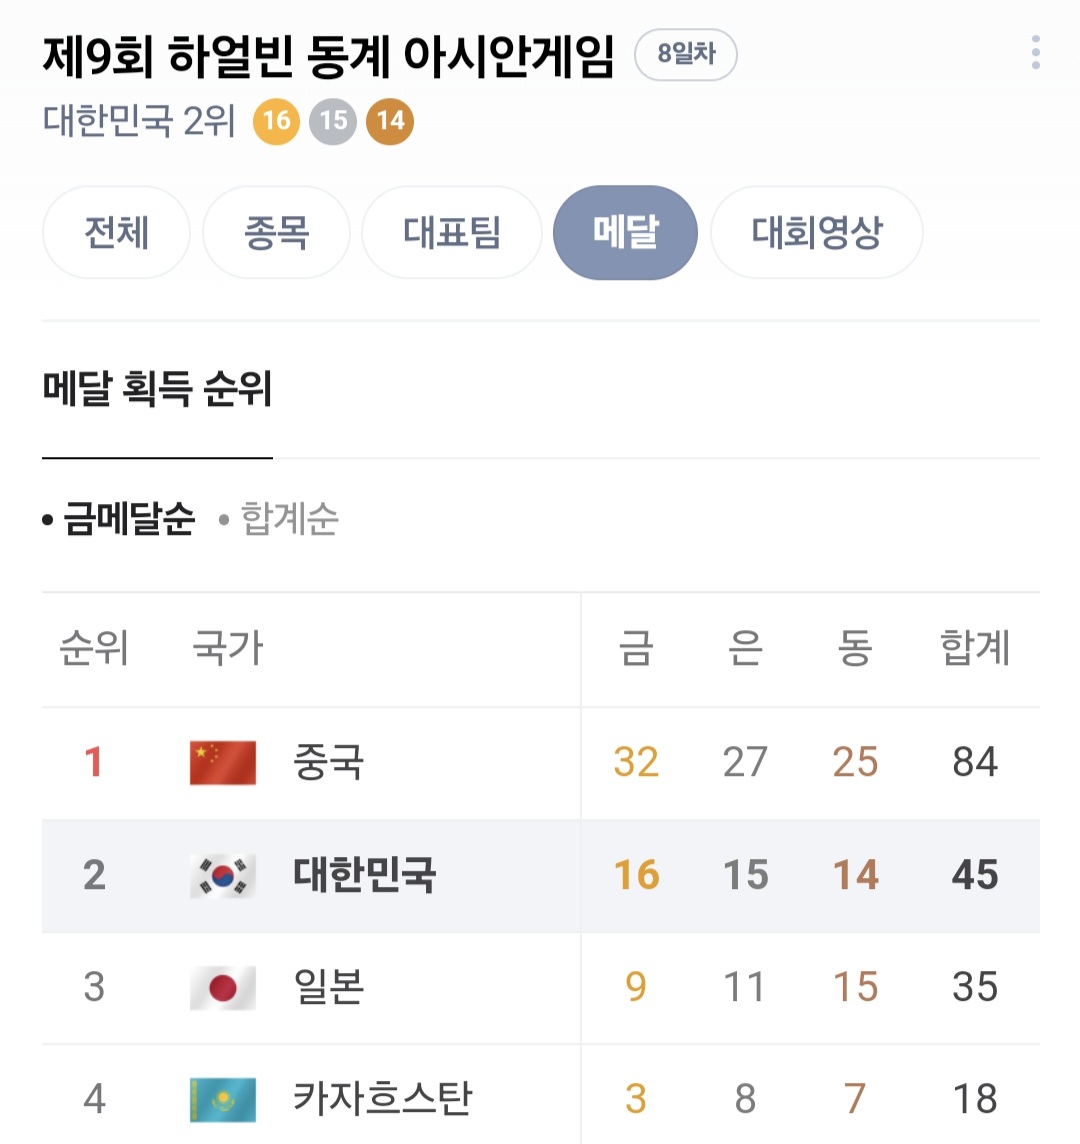
Task: Click the gold medal badge showing 16
Action: [276, 122]
